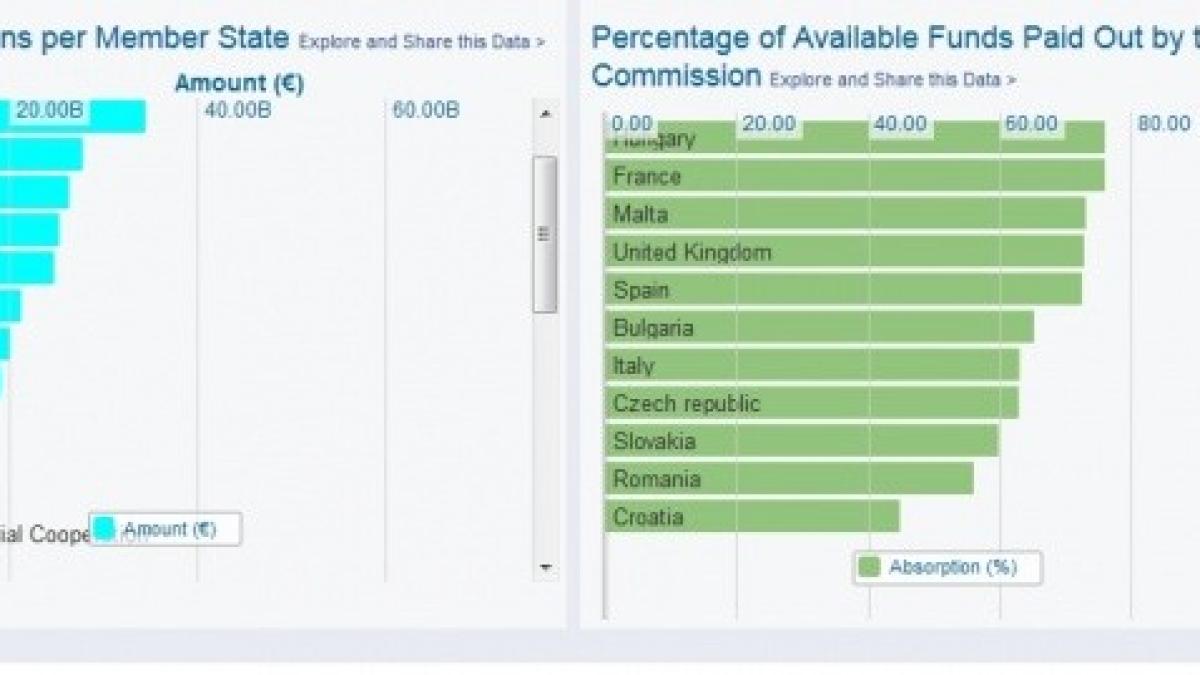Click the Czech republic bar

tap(811, 403)
